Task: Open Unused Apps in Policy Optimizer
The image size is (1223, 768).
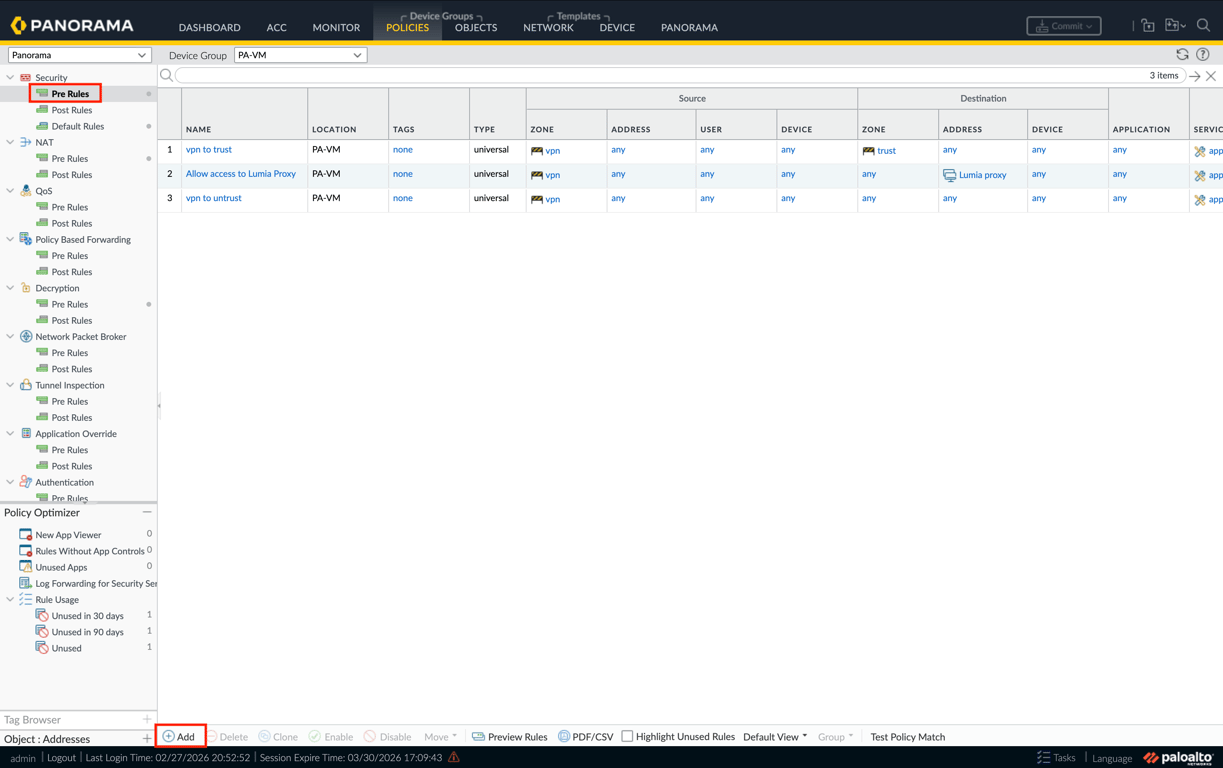Action: [61, 567]
